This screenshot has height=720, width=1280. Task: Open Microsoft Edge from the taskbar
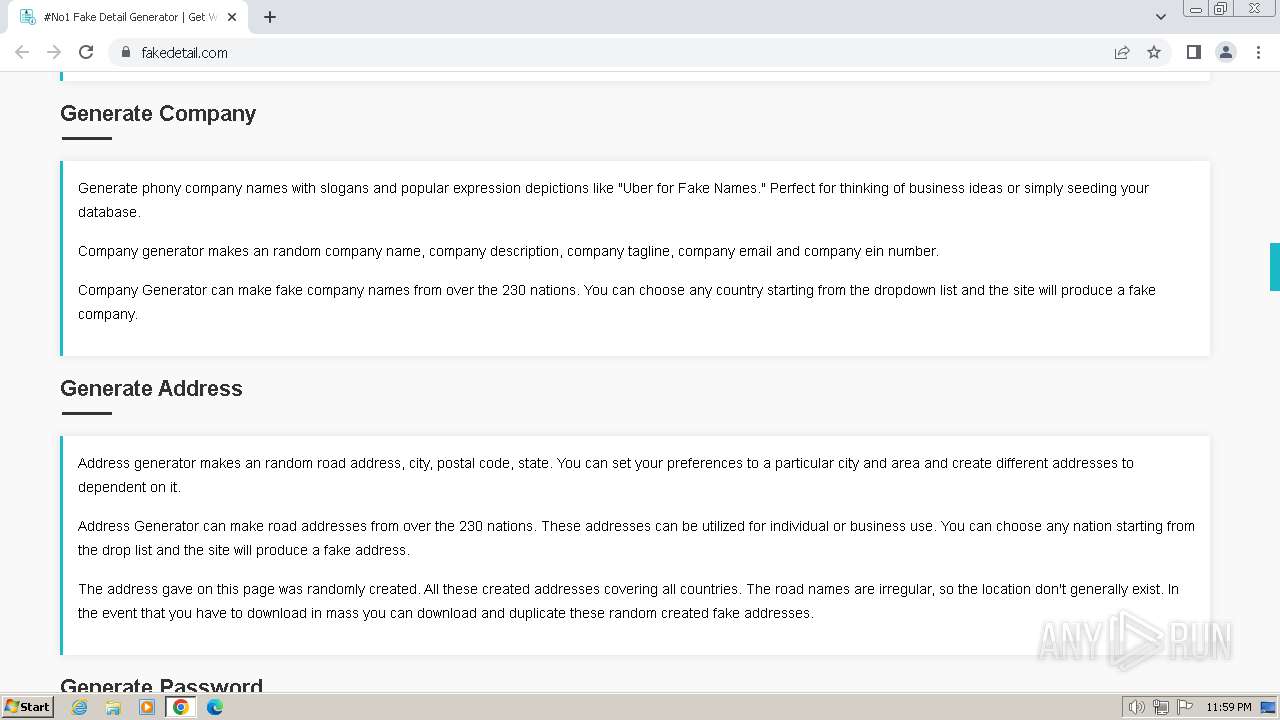[x=215, y=707]
